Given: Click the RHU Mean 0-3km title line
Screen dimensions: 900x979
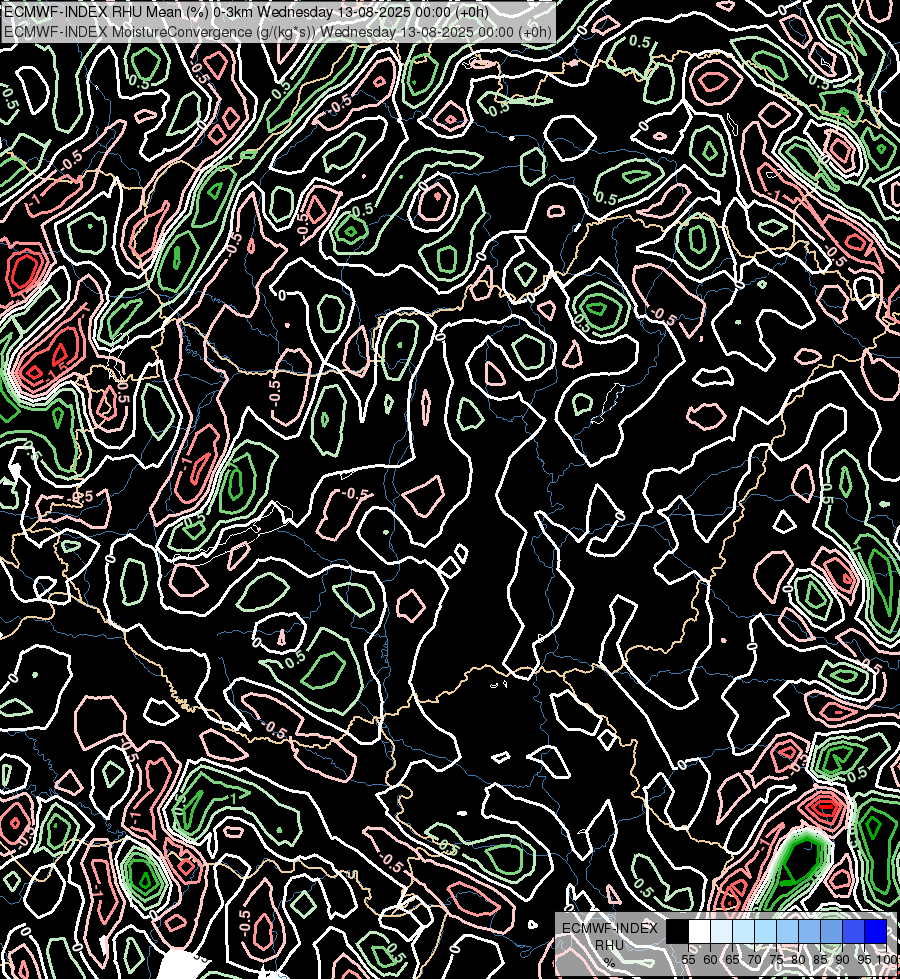Looking at the screenshot, I should [x=245, y=11].
